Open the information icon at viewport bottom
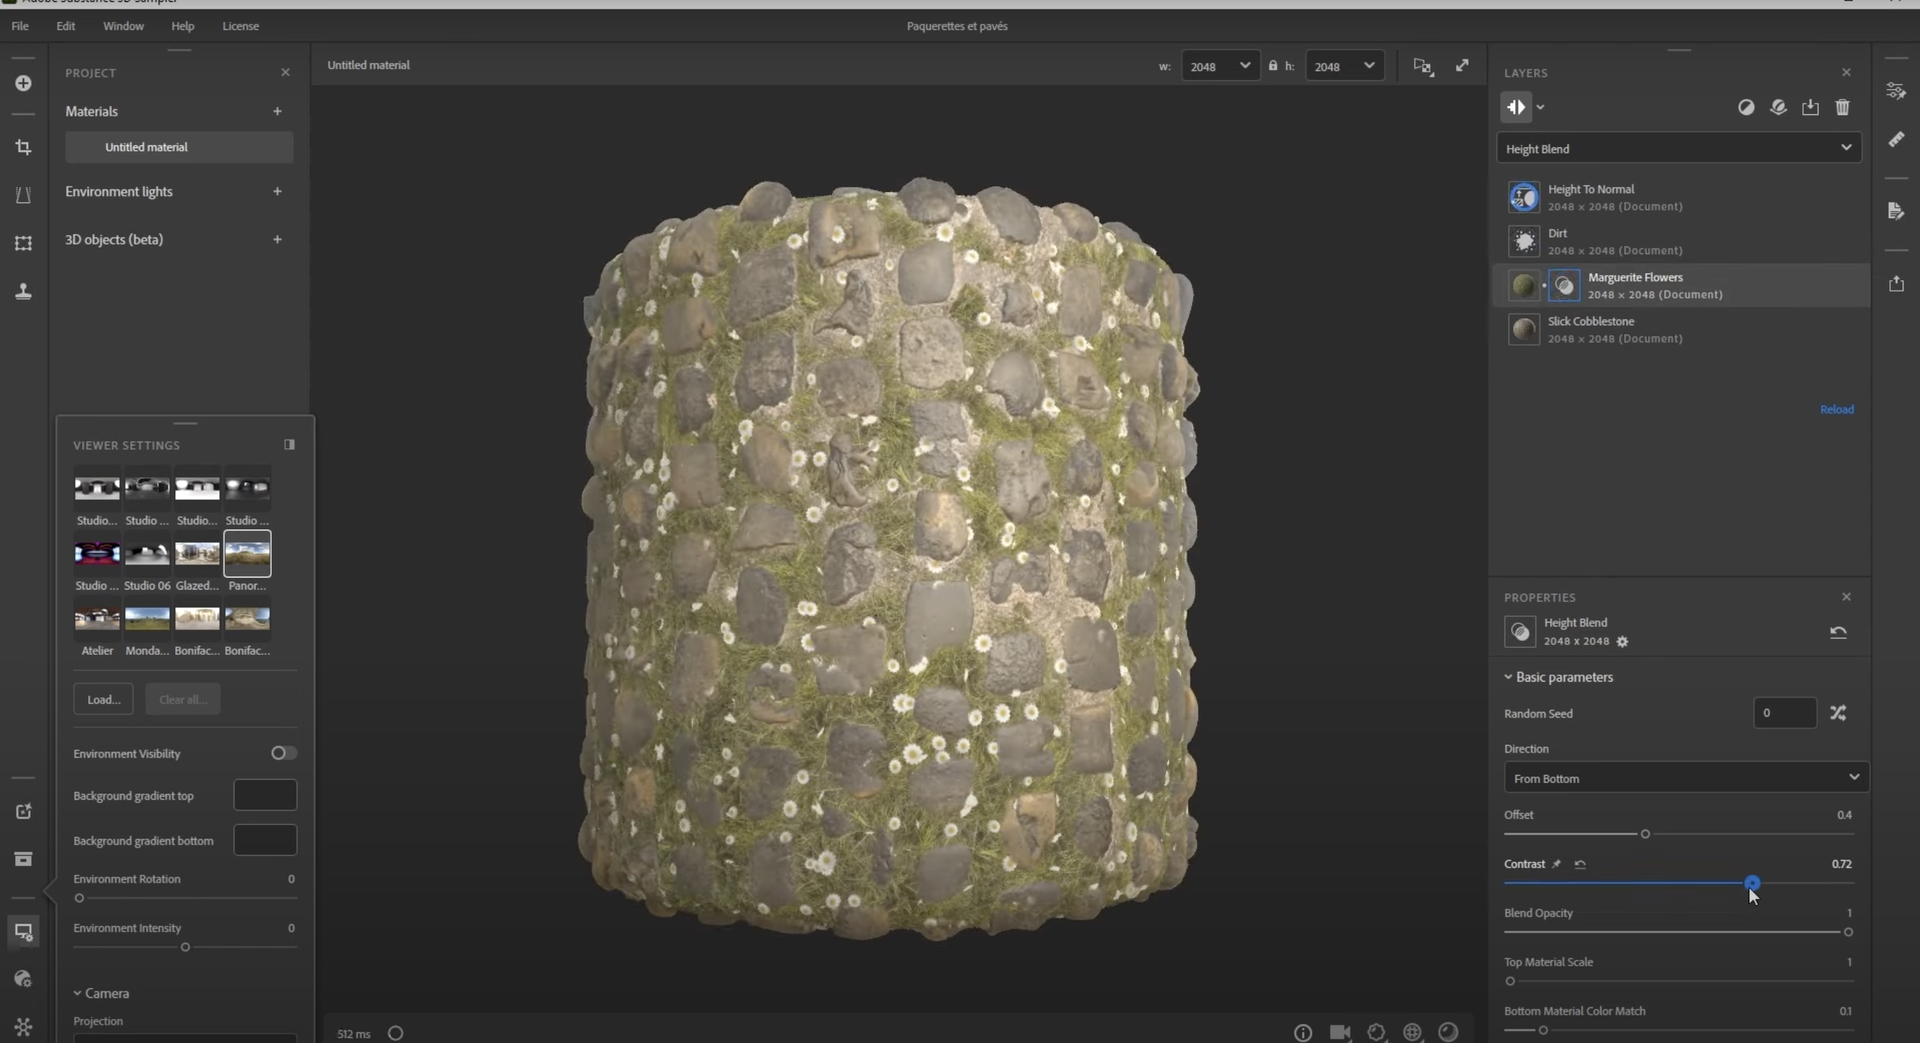This screenshot has width=1920, height=1043. (1303, 1032)
